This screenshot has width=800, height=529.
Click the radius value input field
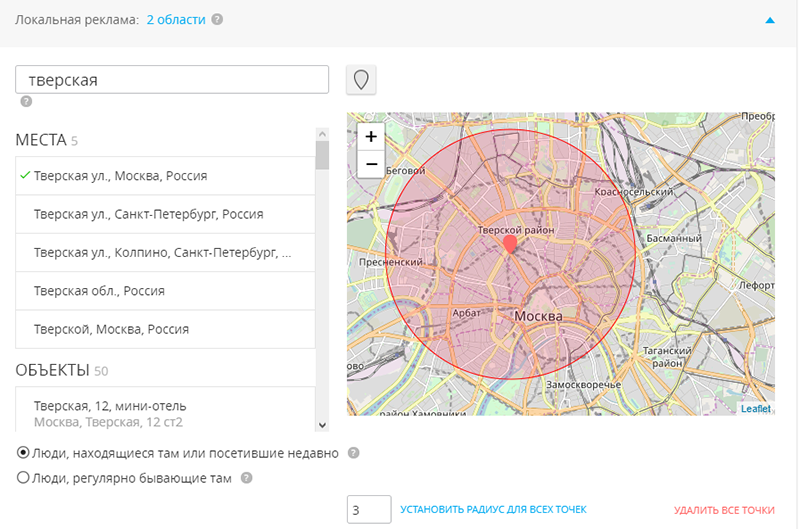click(x=368, y=510)
